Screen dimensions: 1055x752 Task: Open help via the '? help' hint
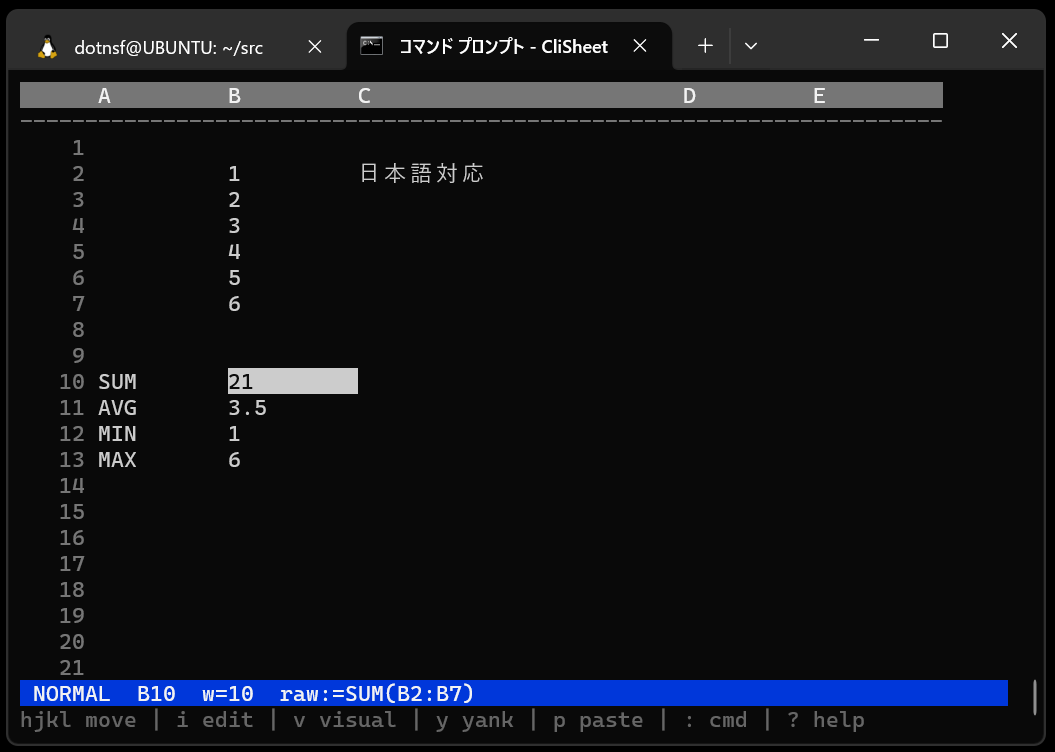(x=825, y=719)
